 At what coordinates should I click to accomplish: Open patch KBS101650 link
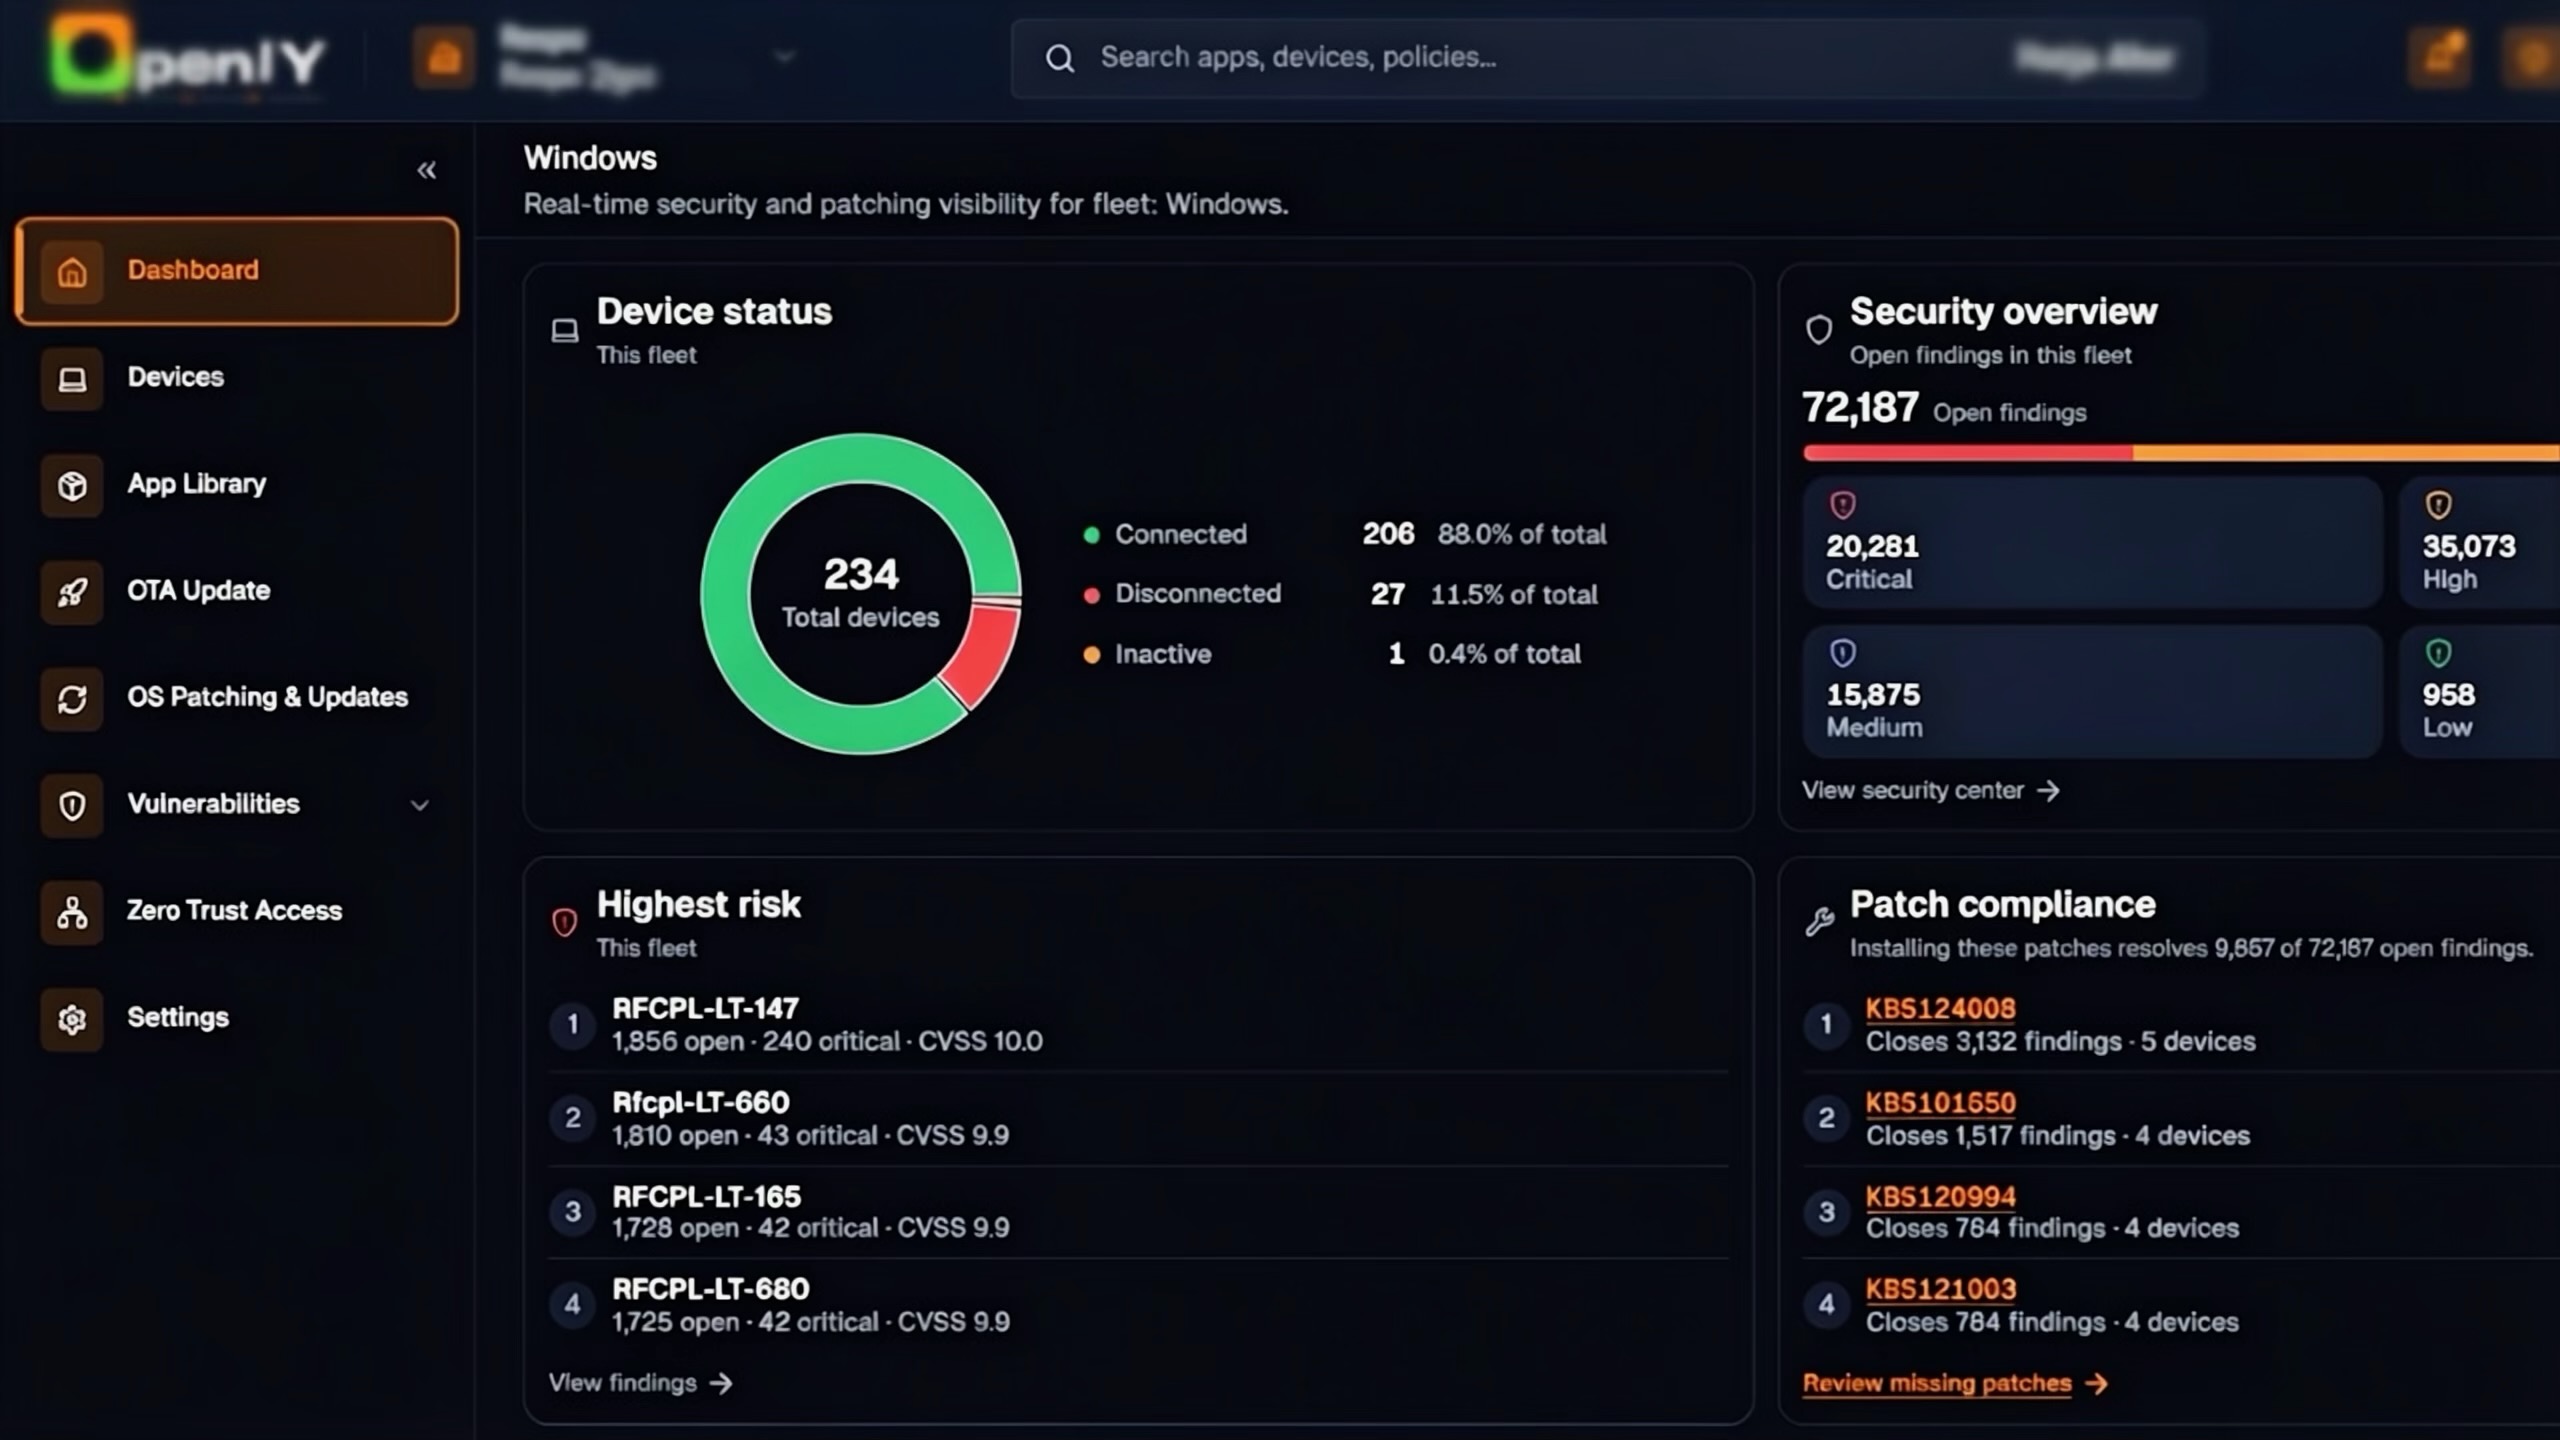click(x=1940, y=1102)
